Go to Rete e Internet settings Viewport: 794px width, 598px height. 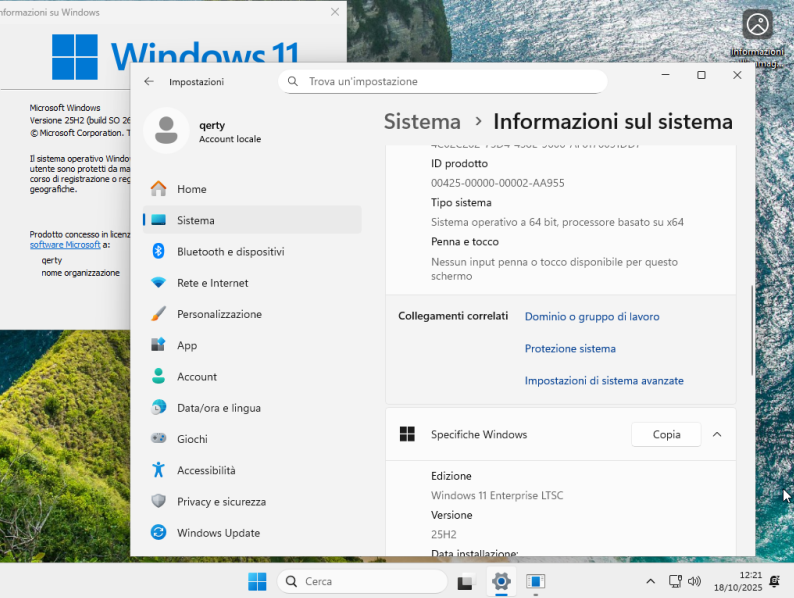(x=252, y=283)
